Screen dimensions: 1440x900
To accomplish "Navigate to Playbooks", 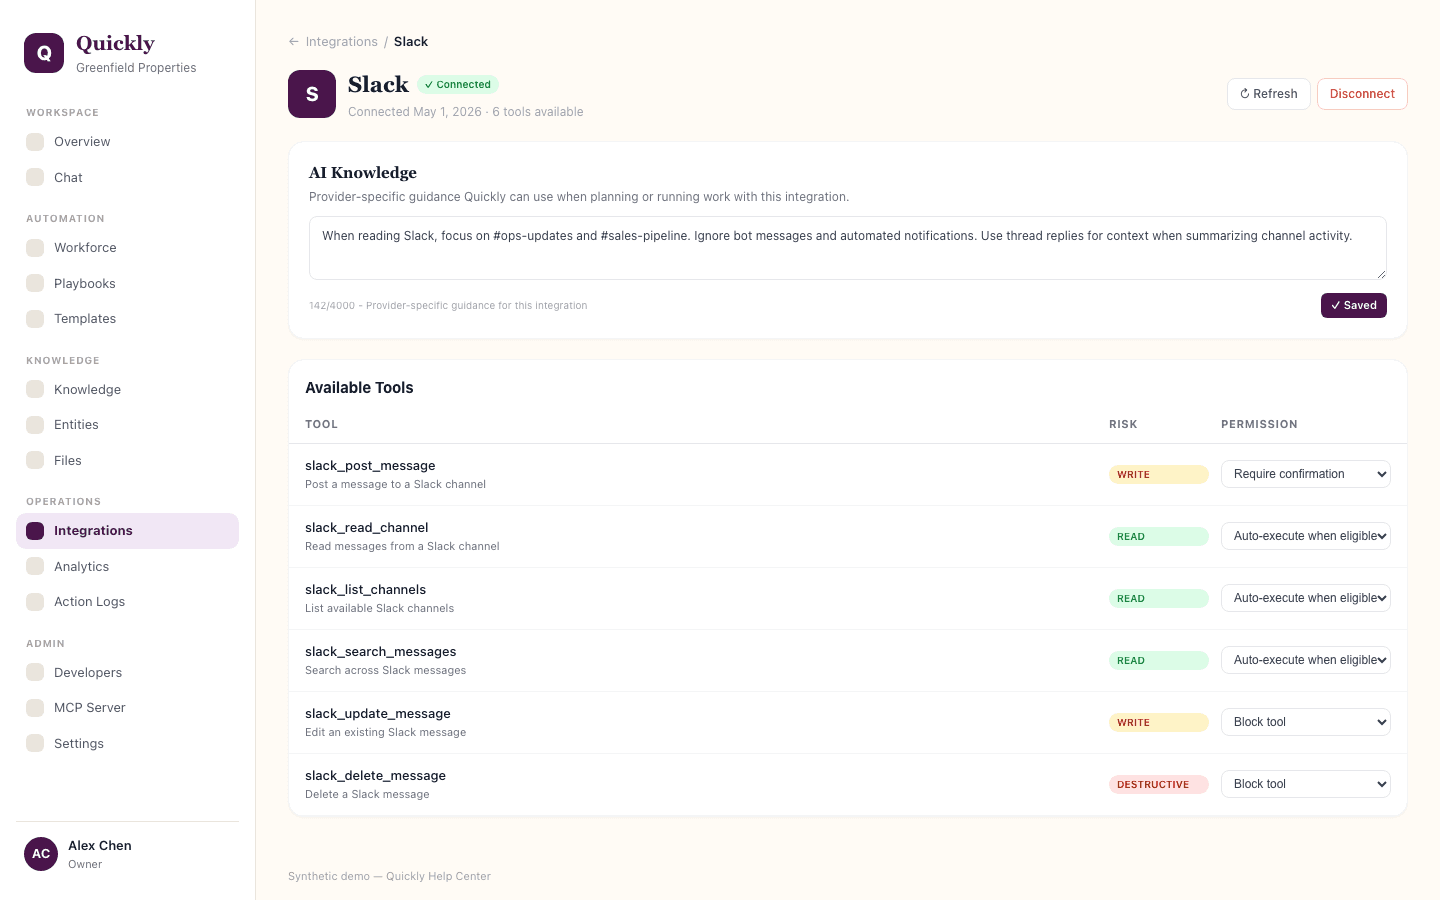I will [x=127, y=283].
